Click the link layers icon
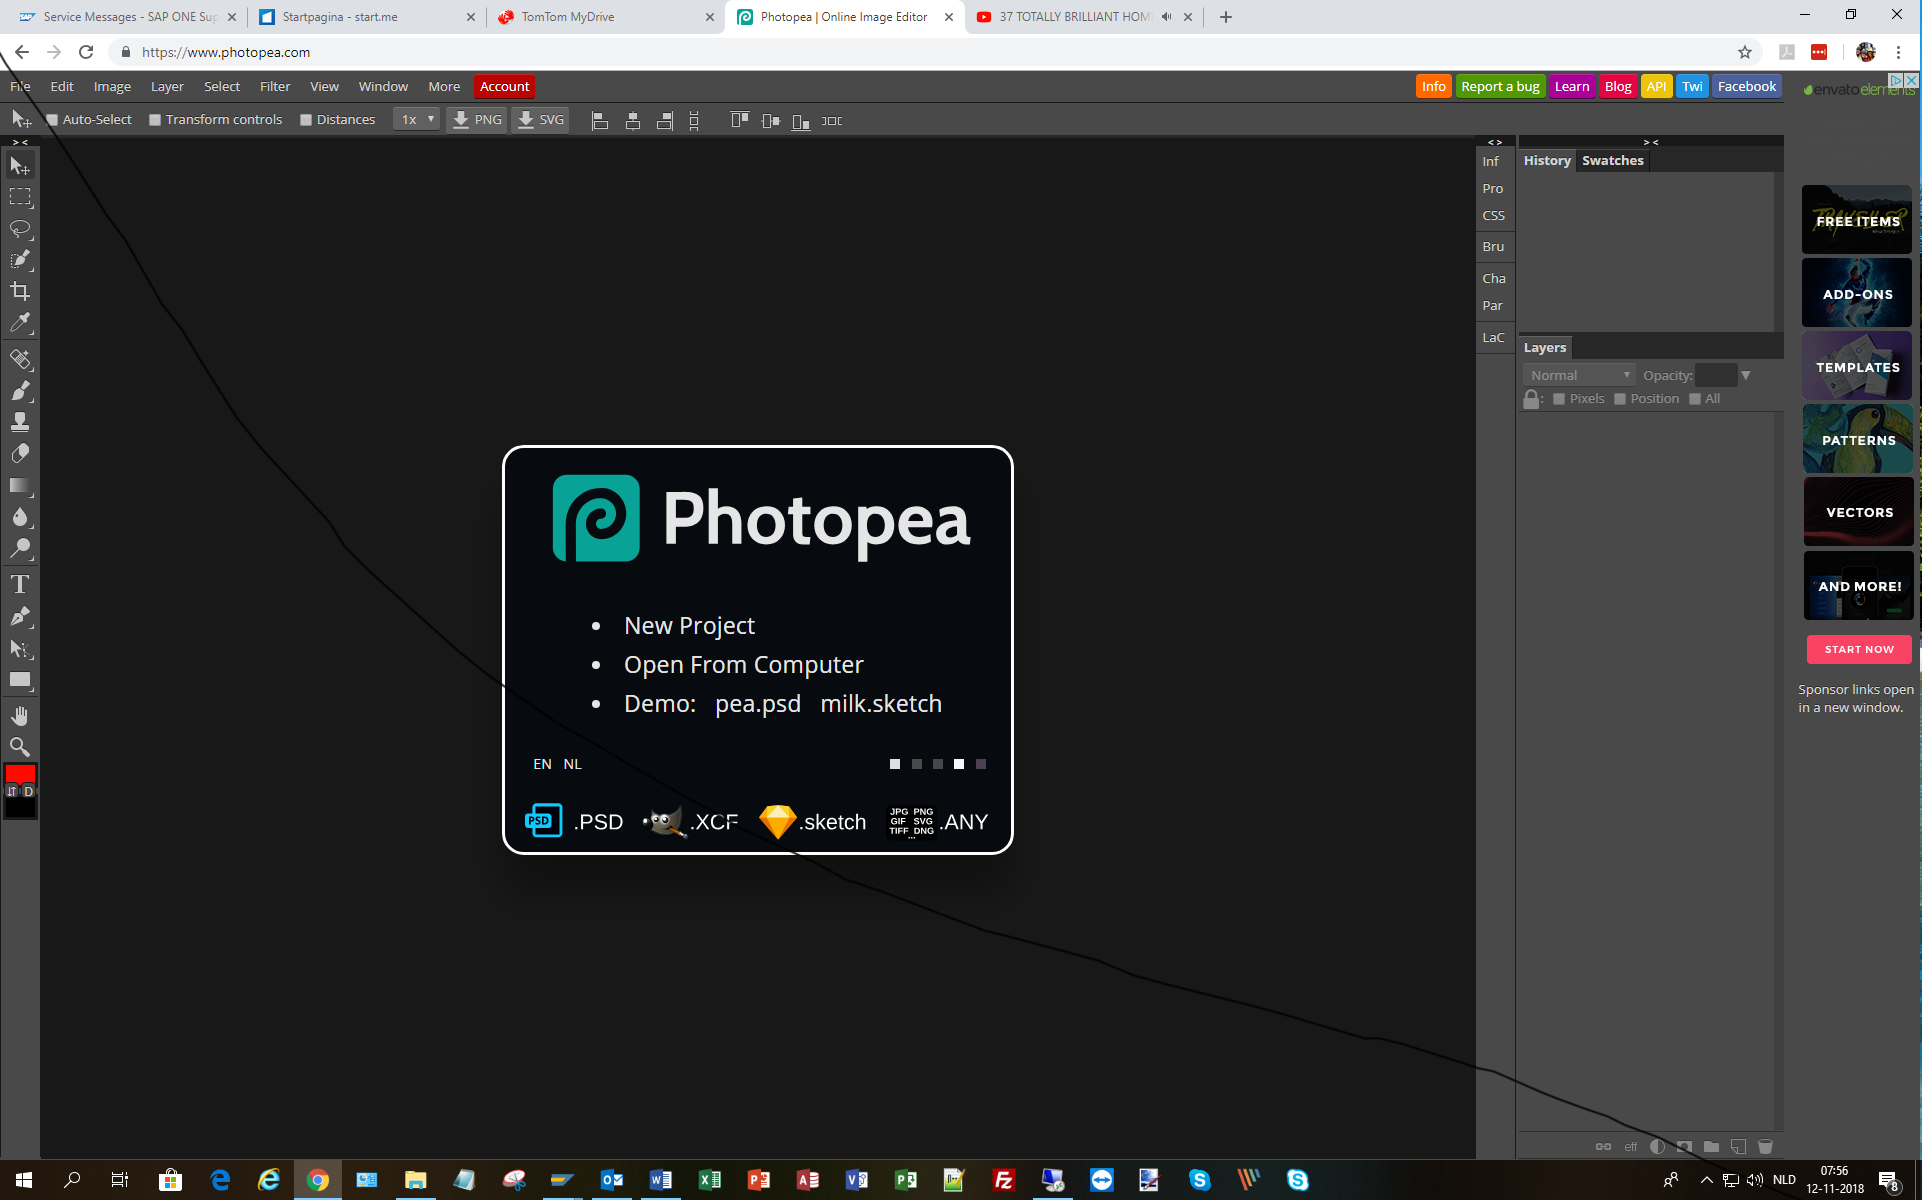 [x=1603, y=1146]
